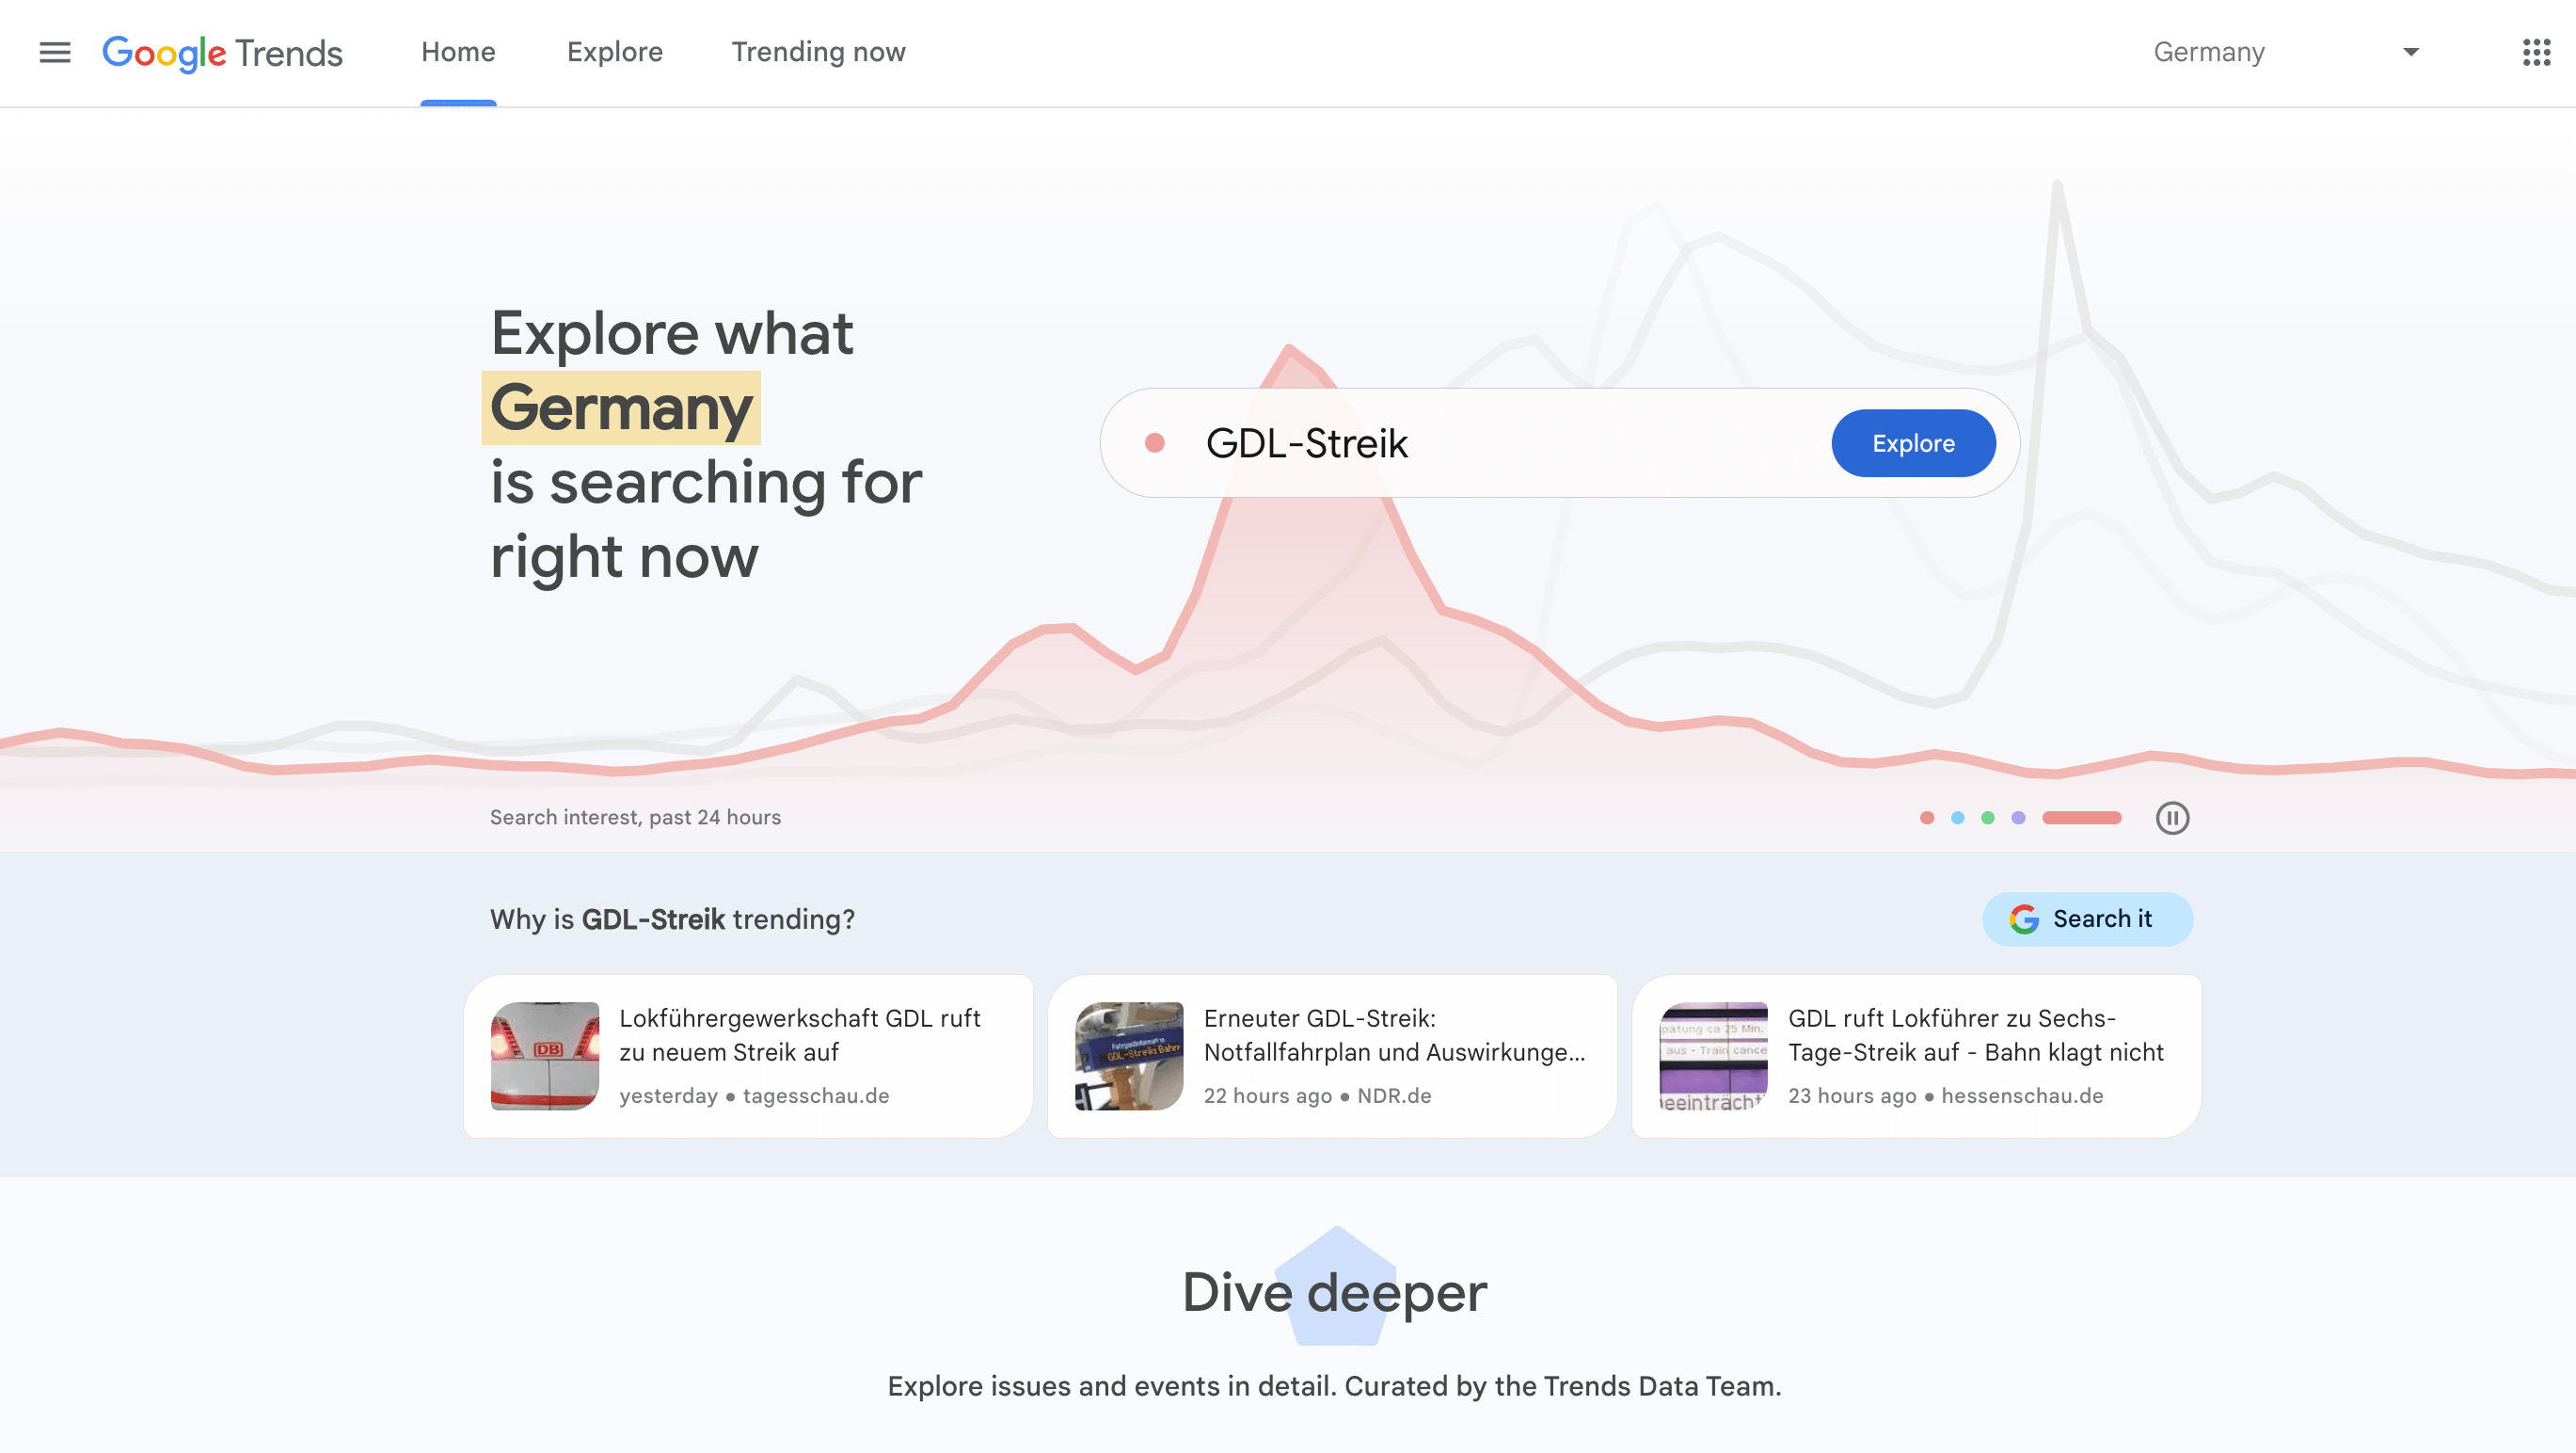Image resolution: width=2576 pixels, height=1453 pixels.
Task: Click the pause button on trends carousel
Action: point(2172,816)
